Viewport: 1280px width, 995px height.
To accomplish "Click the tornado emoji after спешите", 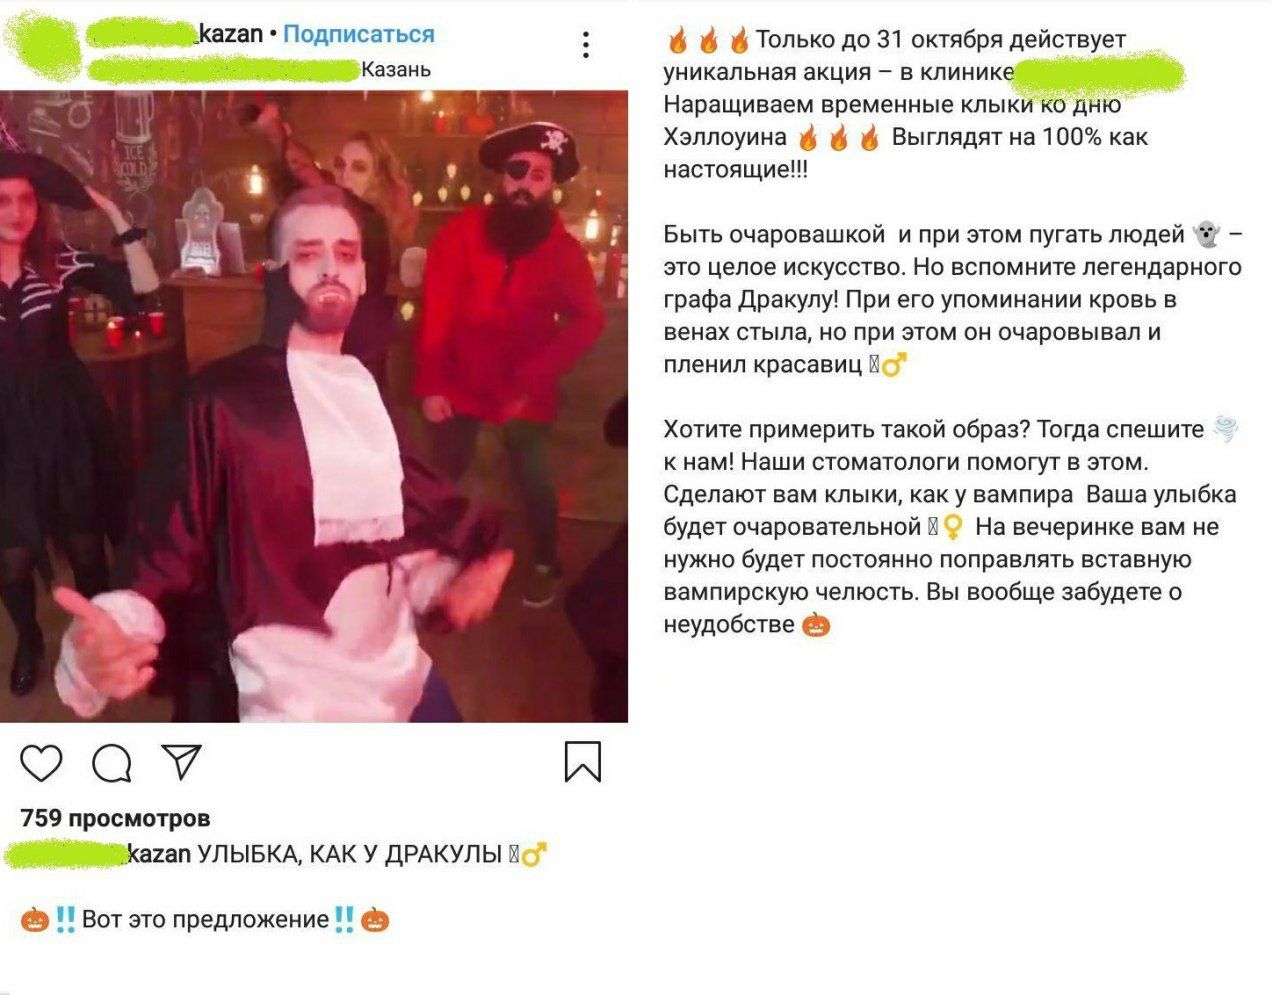I will click(1225, 429).
